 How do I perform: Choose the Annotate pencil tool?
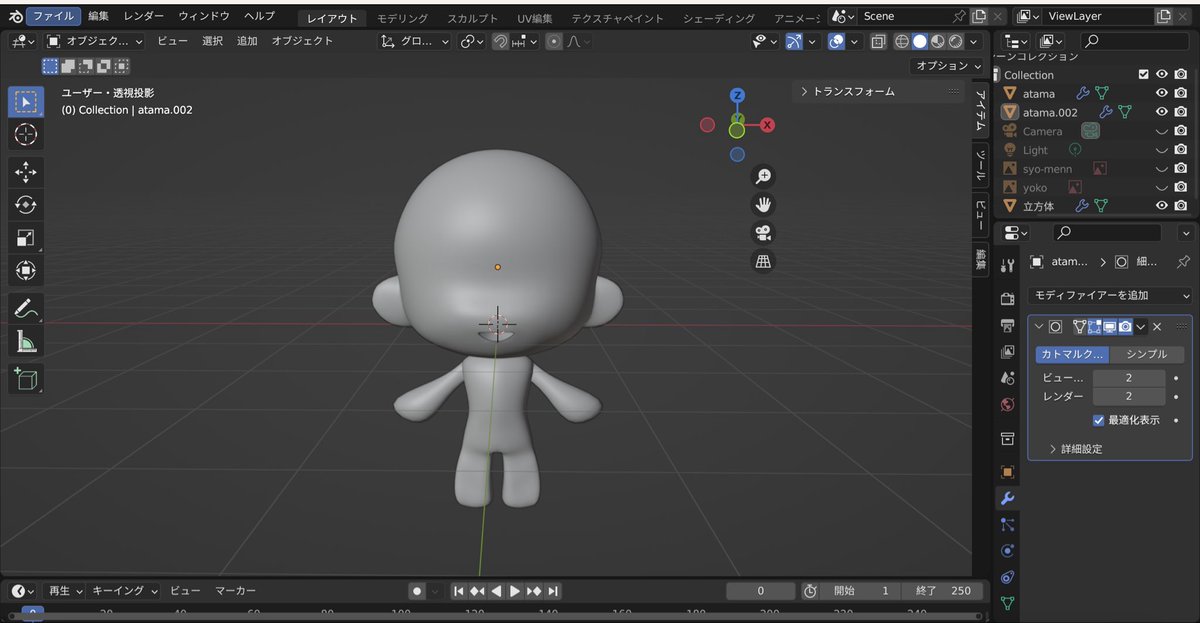coord(26,309)
